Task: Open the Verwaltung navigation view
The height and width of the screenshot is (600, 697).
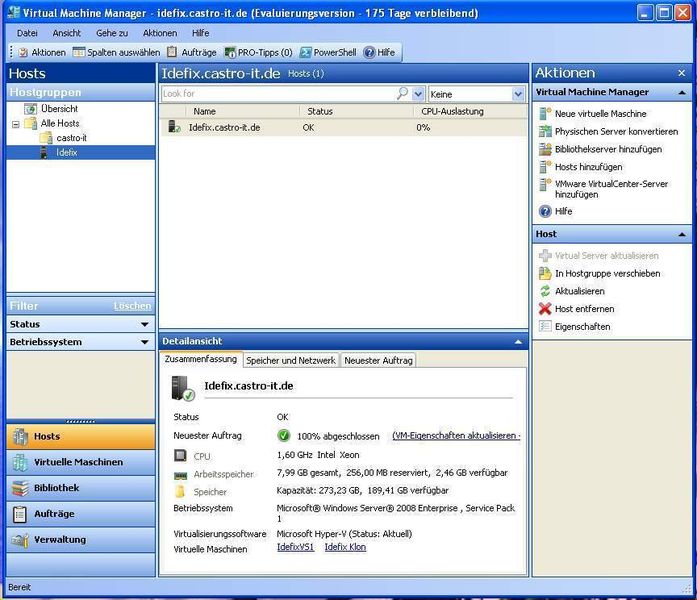Action: point(80,540)
